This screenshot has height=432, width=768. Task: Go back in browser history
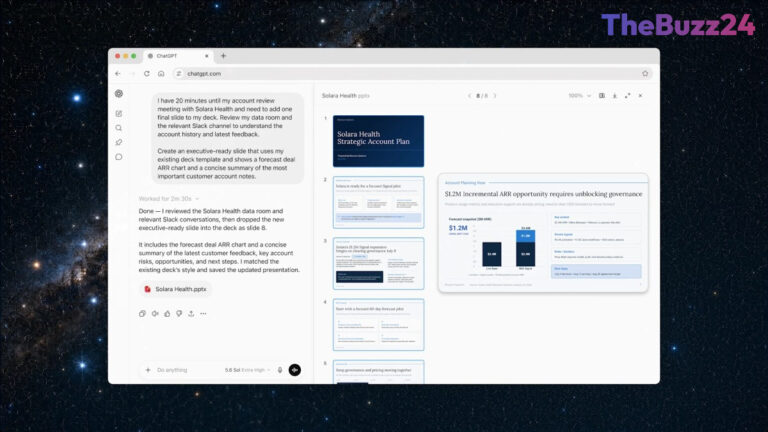coord(118,73)
